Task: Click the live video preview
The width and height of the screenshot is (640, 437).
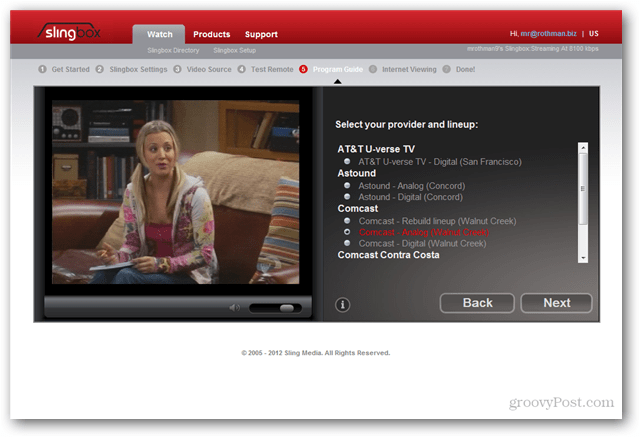Action: (176, 192)
